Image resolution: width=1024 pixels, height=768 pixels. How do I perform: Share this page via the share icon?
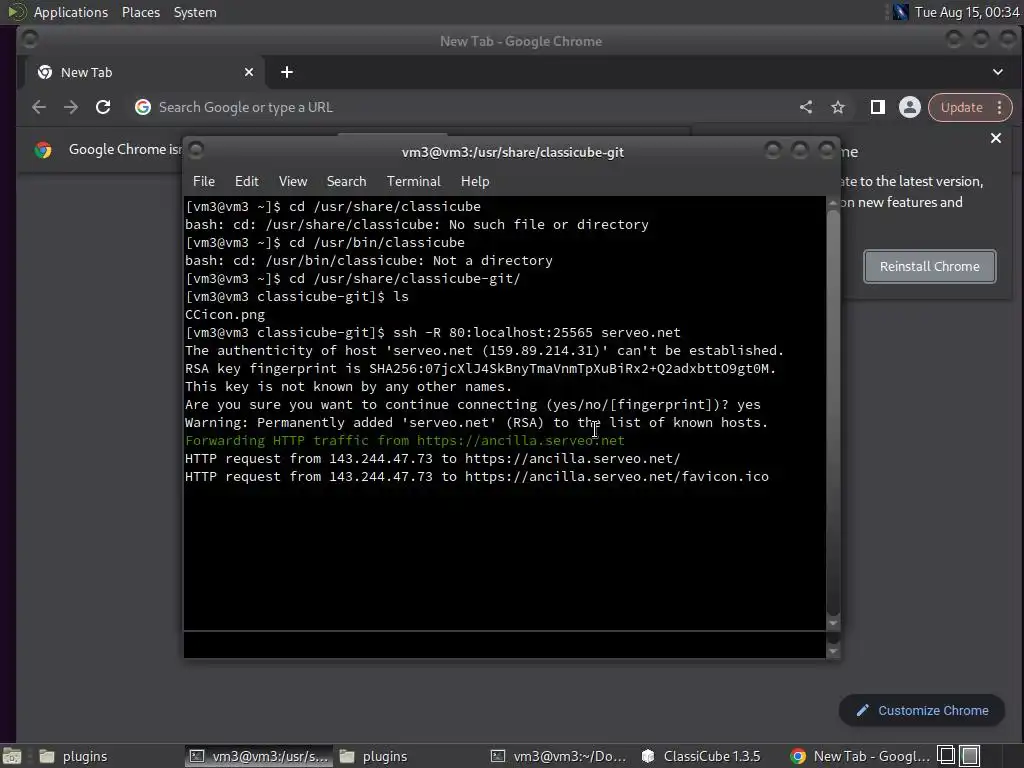[x=806, y=107]
